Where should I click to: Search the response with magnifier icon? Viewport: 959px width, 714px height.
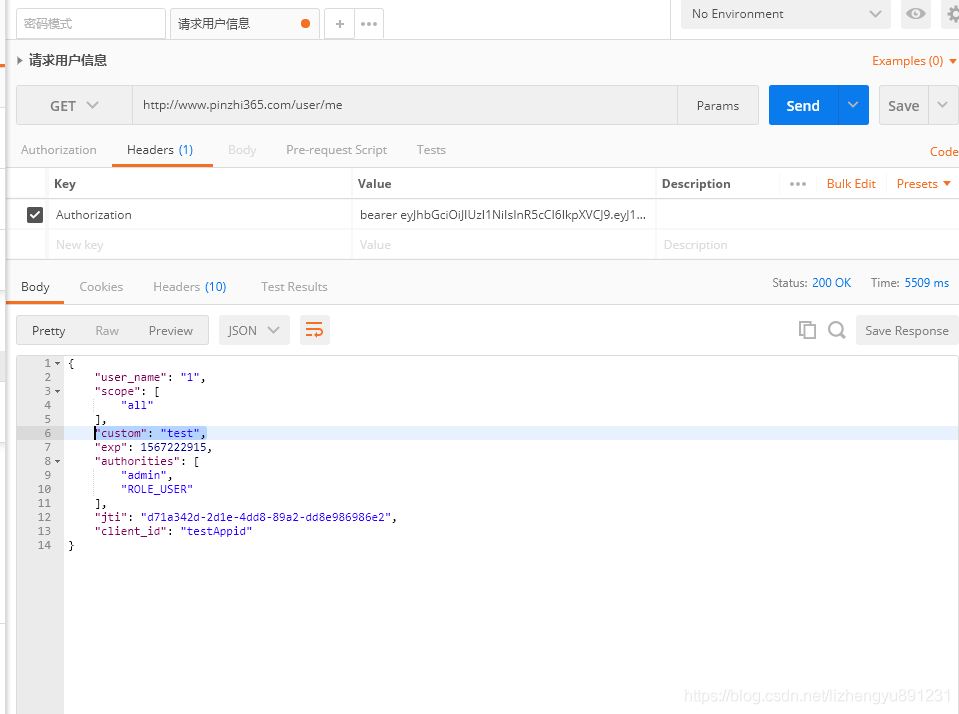pos(837,330)
